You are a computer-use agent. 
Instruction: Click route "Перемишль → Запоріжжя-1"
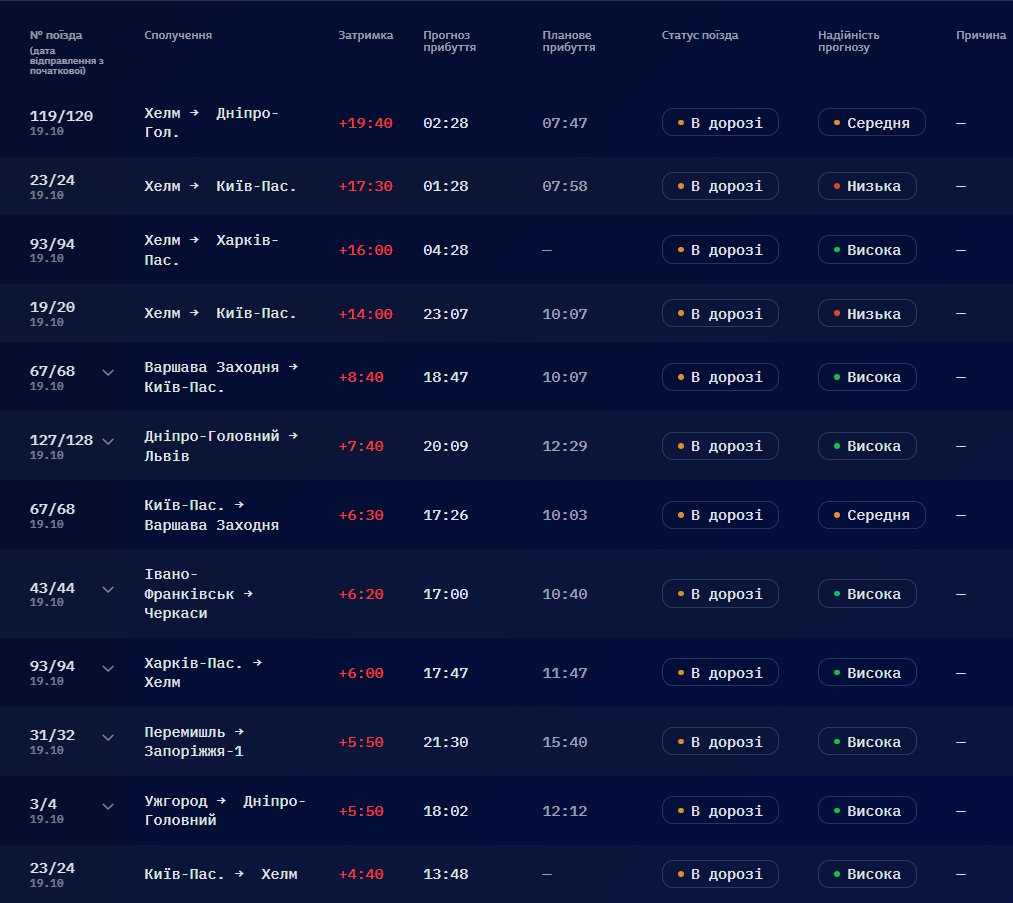194,742
